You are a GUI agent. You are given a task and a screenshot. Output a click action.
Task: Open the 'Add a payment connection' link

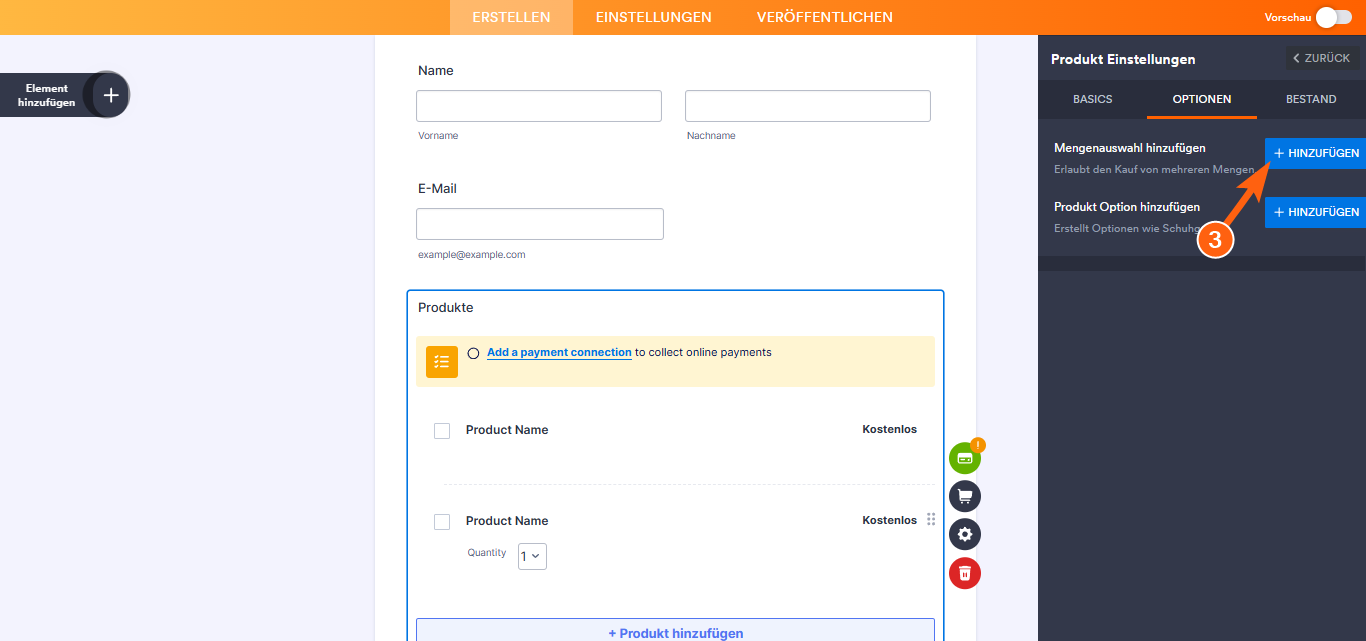(x=559, y=352)
